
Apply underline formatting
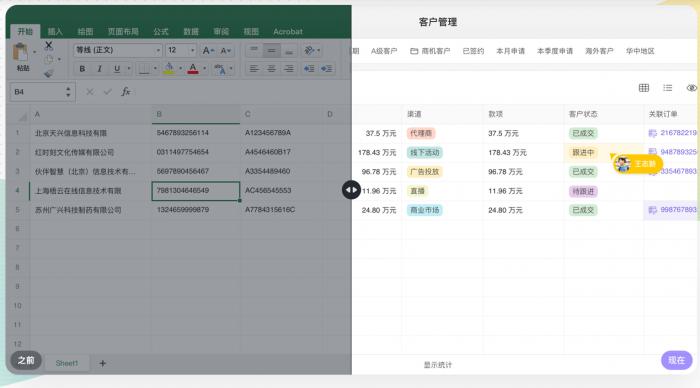(x=117, y=69)
